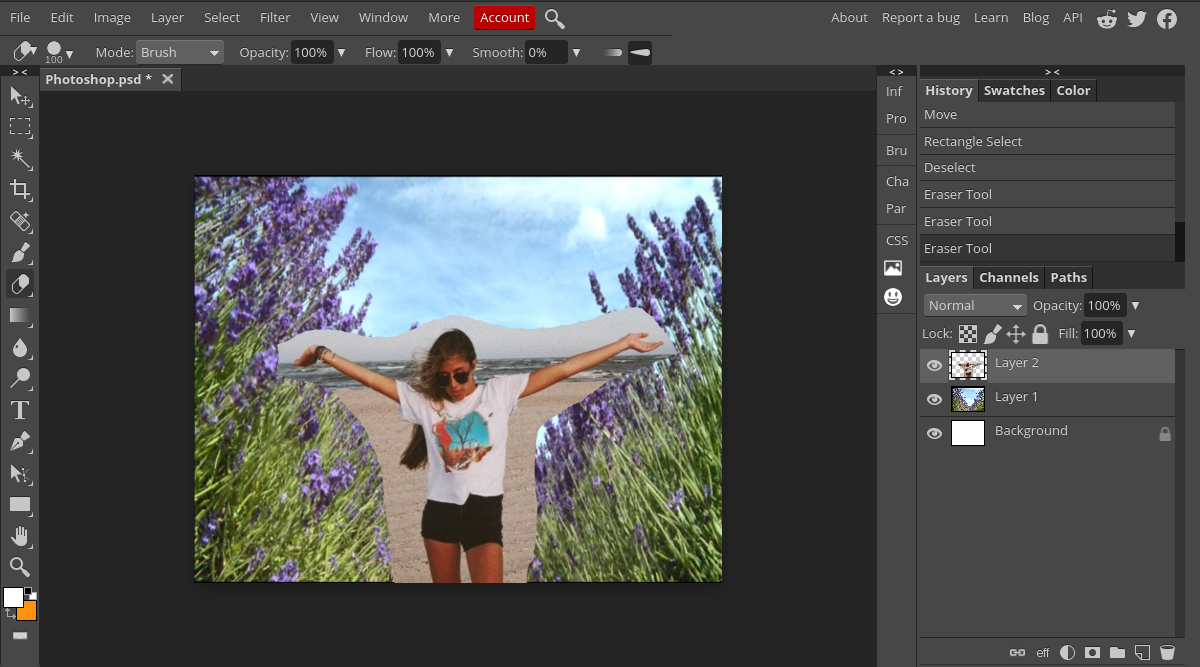The width and height of the screenshot is (1200, 667).
Task: Open layer effects with eff button
Action: (1042, 653)
